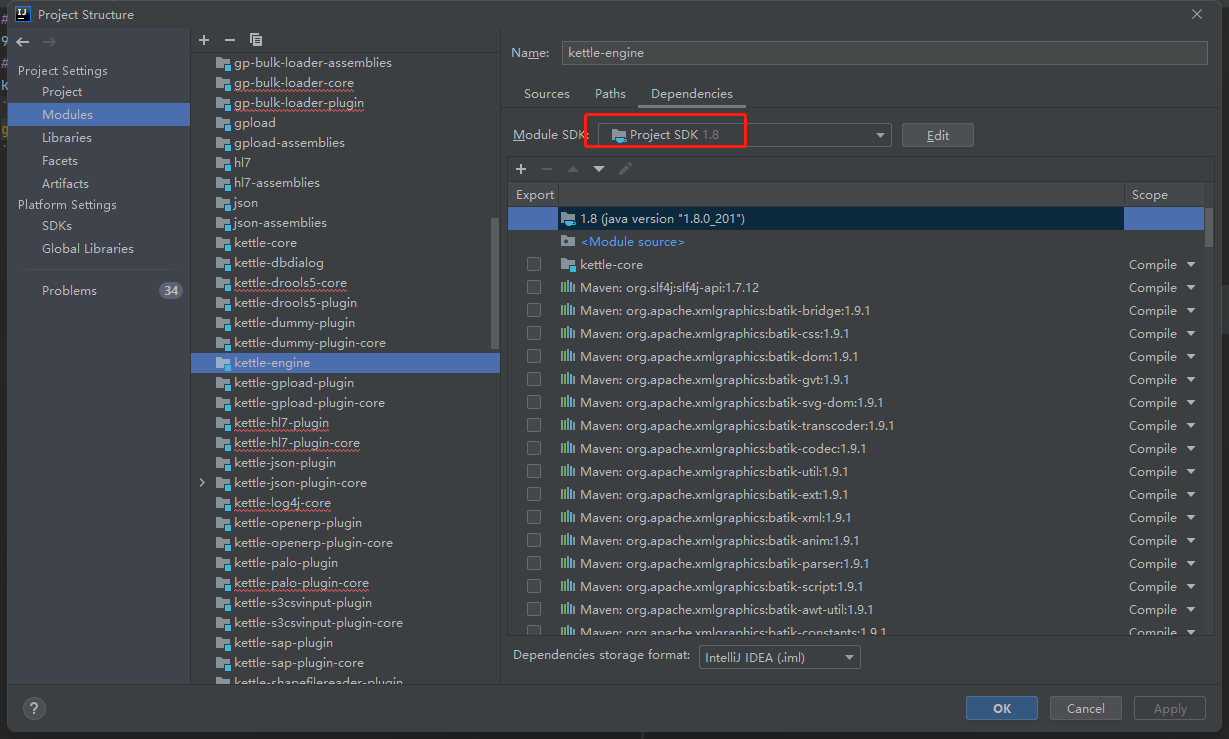Click the slf4j-api library icon

pos(568,288)
